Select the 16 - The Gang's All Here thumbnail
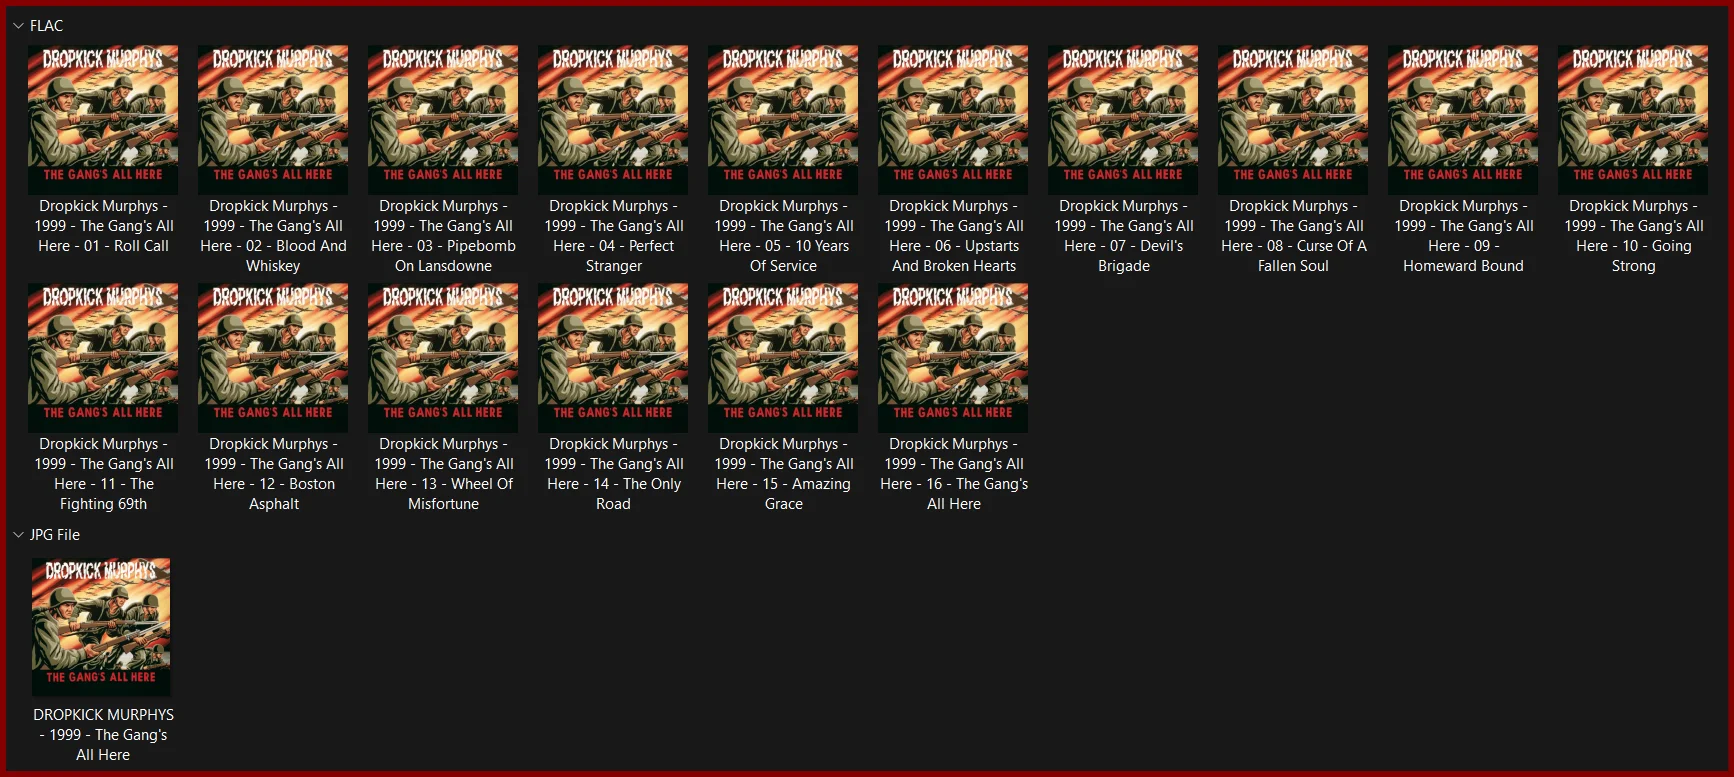Viewport: 1734px width, 777px height. tap(953, 357)
